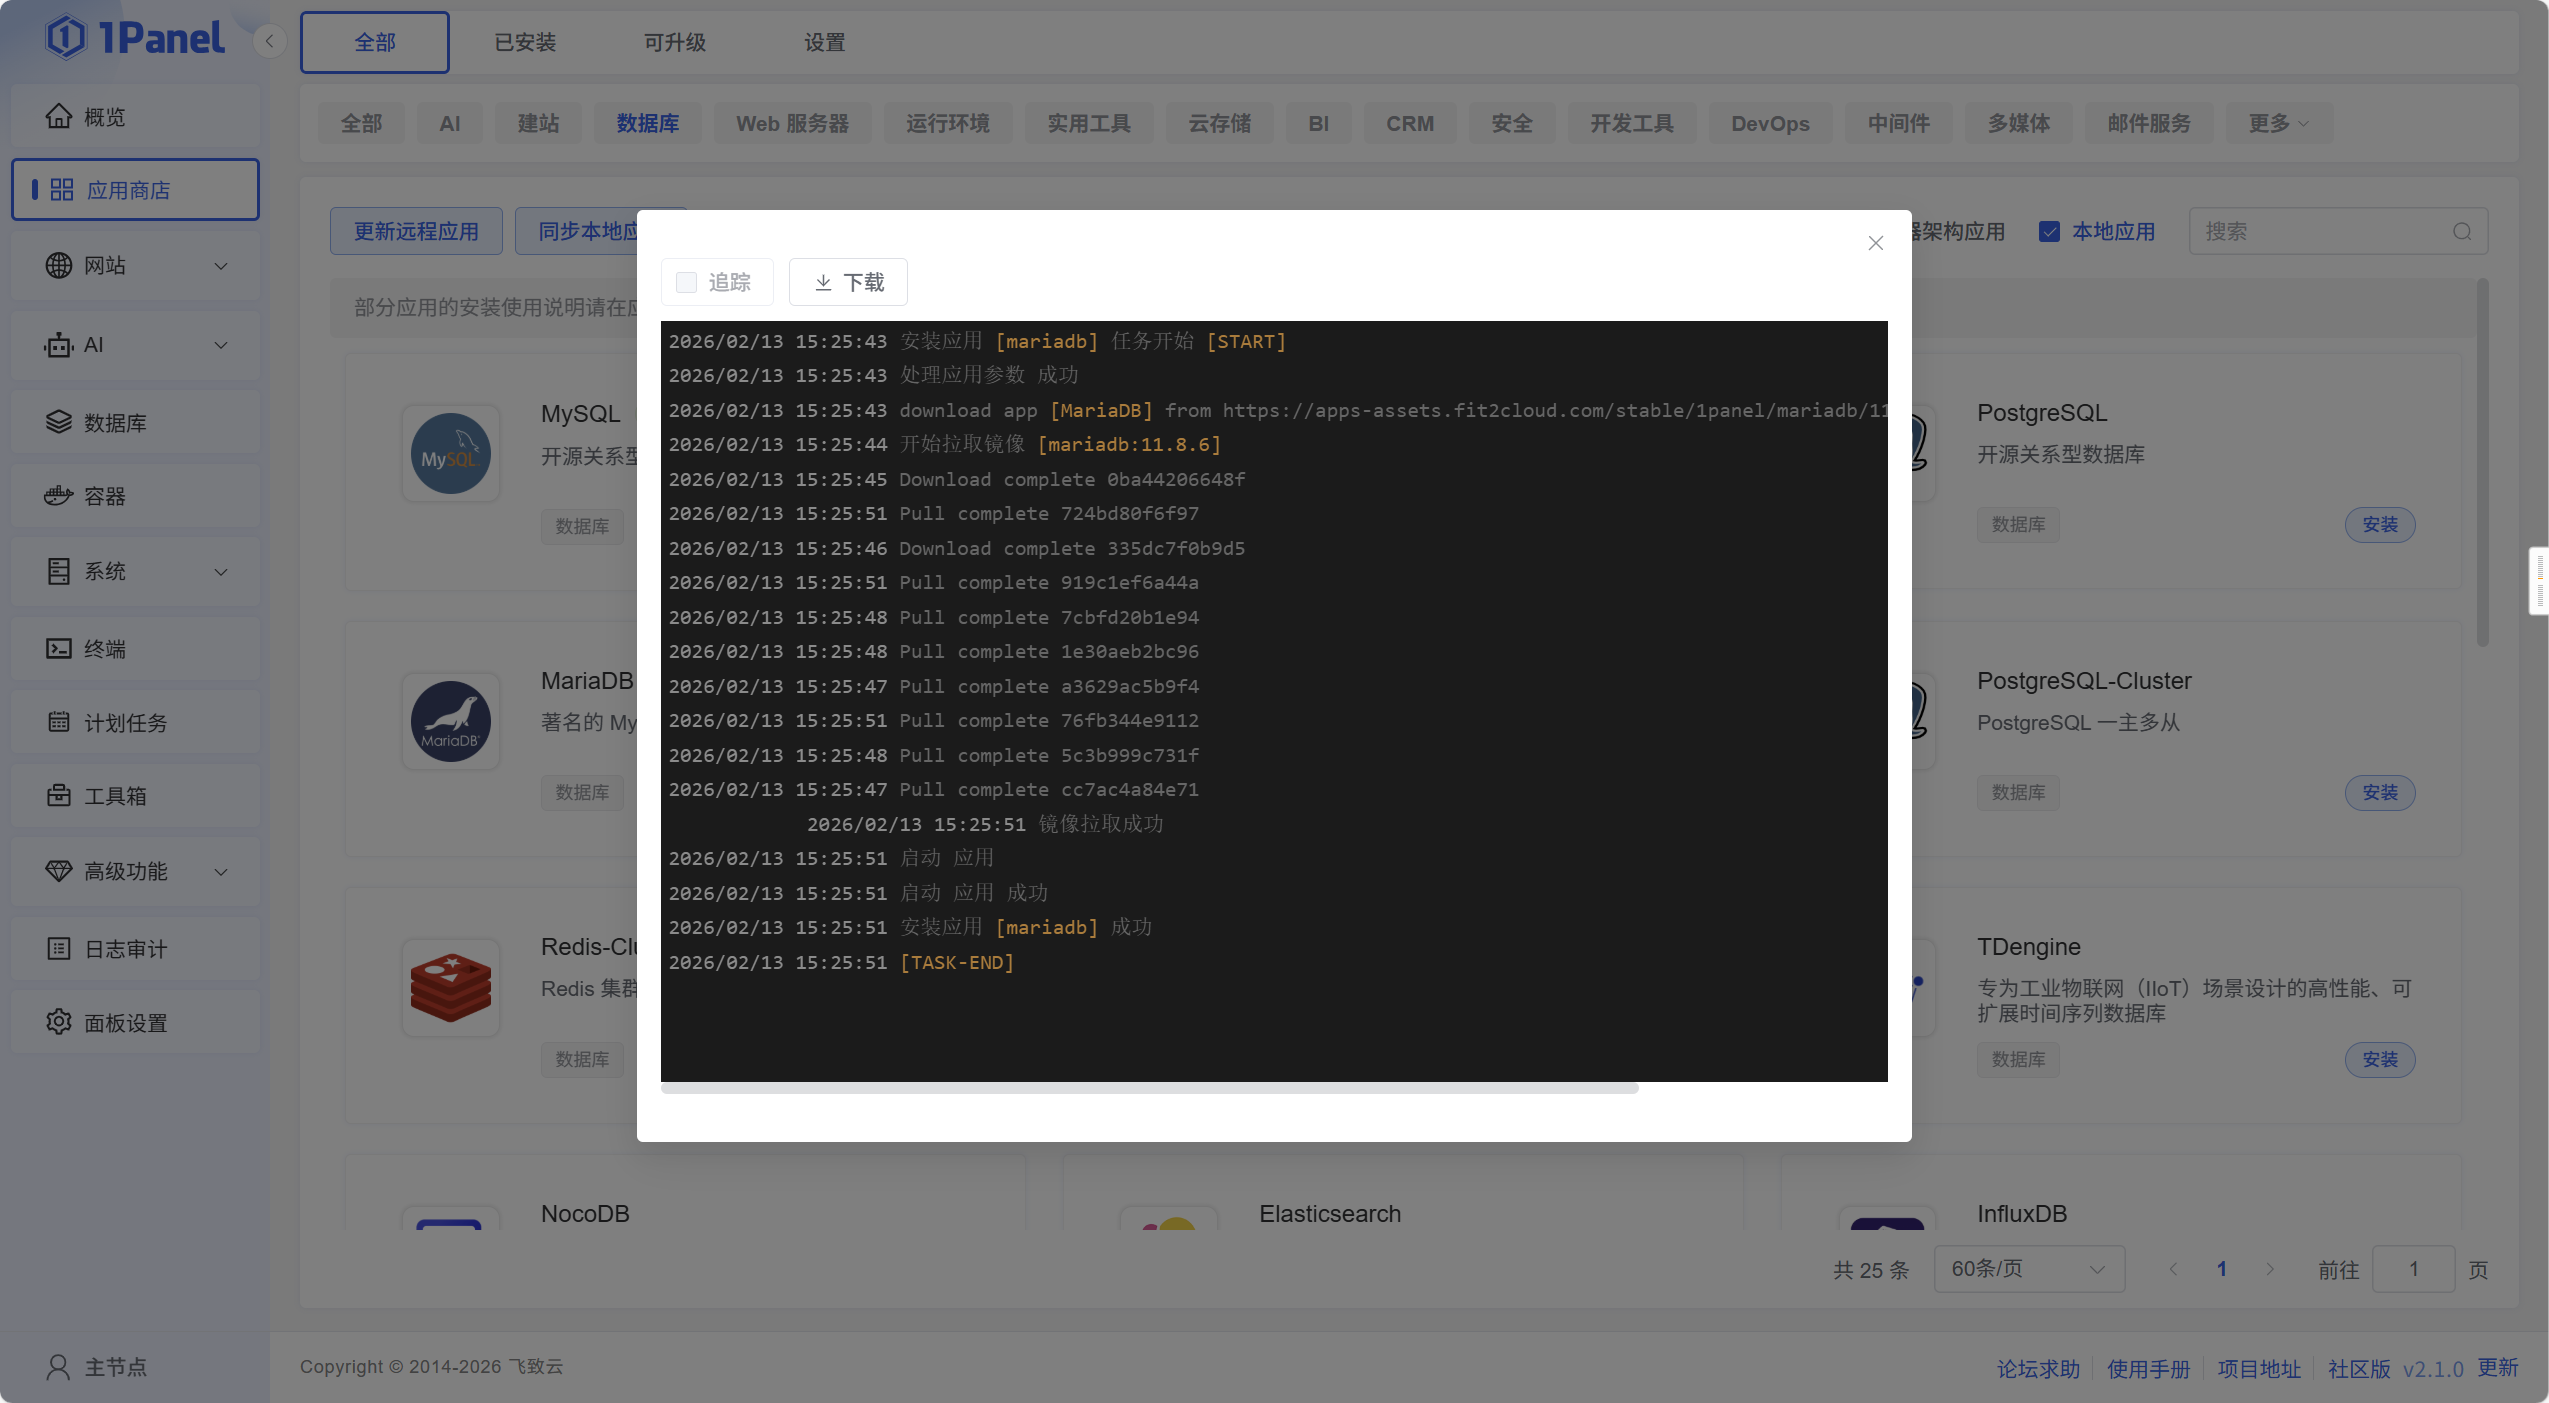Uncheck the 本地应用 checkbox
This screenshot has height=1403, width=2549.
click(x=2049, y=232)
